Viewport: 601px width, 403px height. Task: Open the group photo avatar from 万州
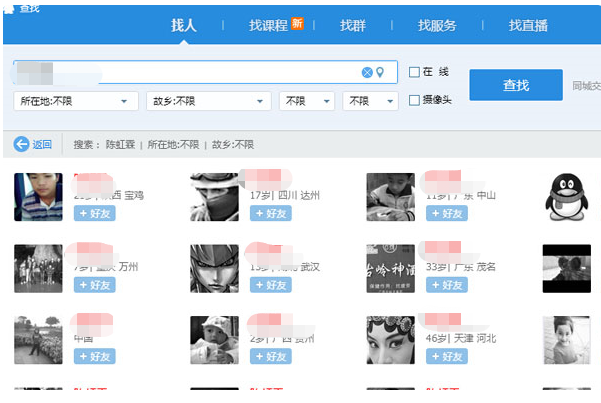tap(38, 268)
